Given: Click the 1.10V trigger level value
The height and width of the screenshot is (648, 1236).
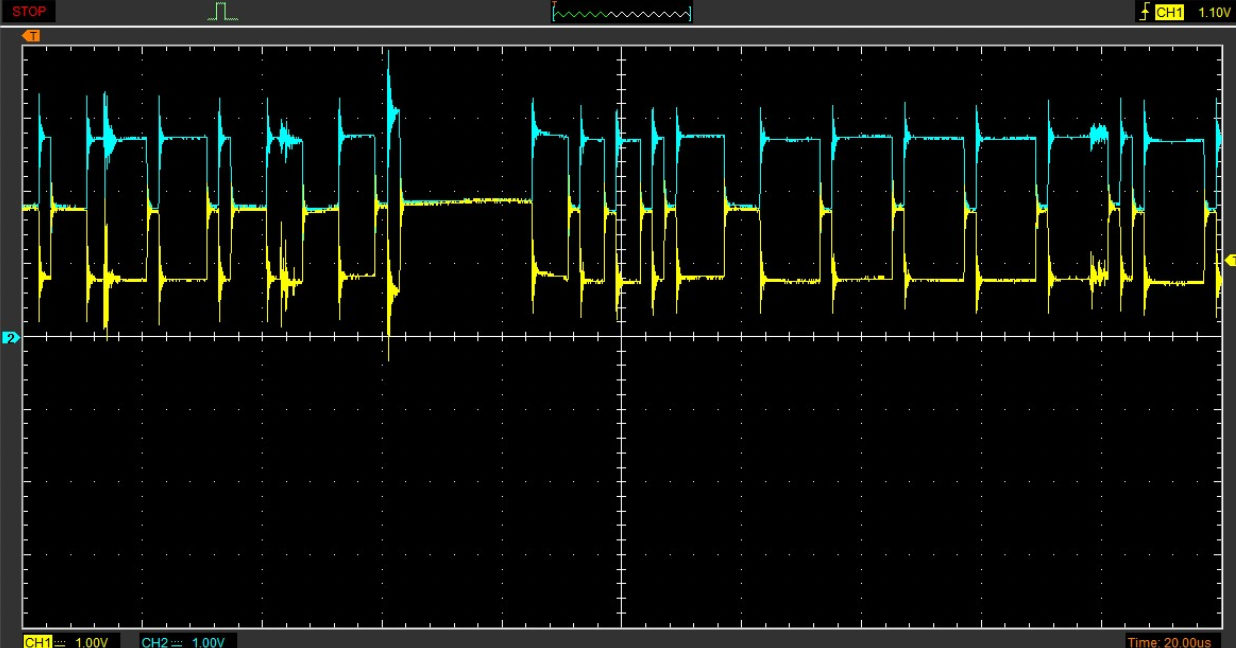Looking at the screenshot, I should pos(1213,12).
